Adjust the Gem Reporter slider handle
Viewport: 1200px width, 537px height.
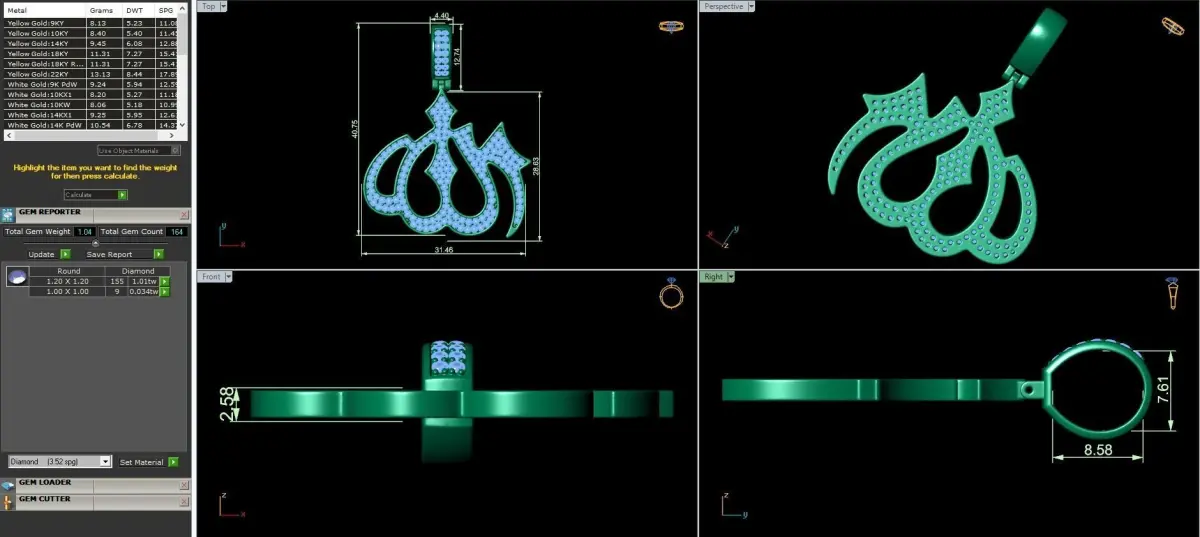click(x=95, y=243)
